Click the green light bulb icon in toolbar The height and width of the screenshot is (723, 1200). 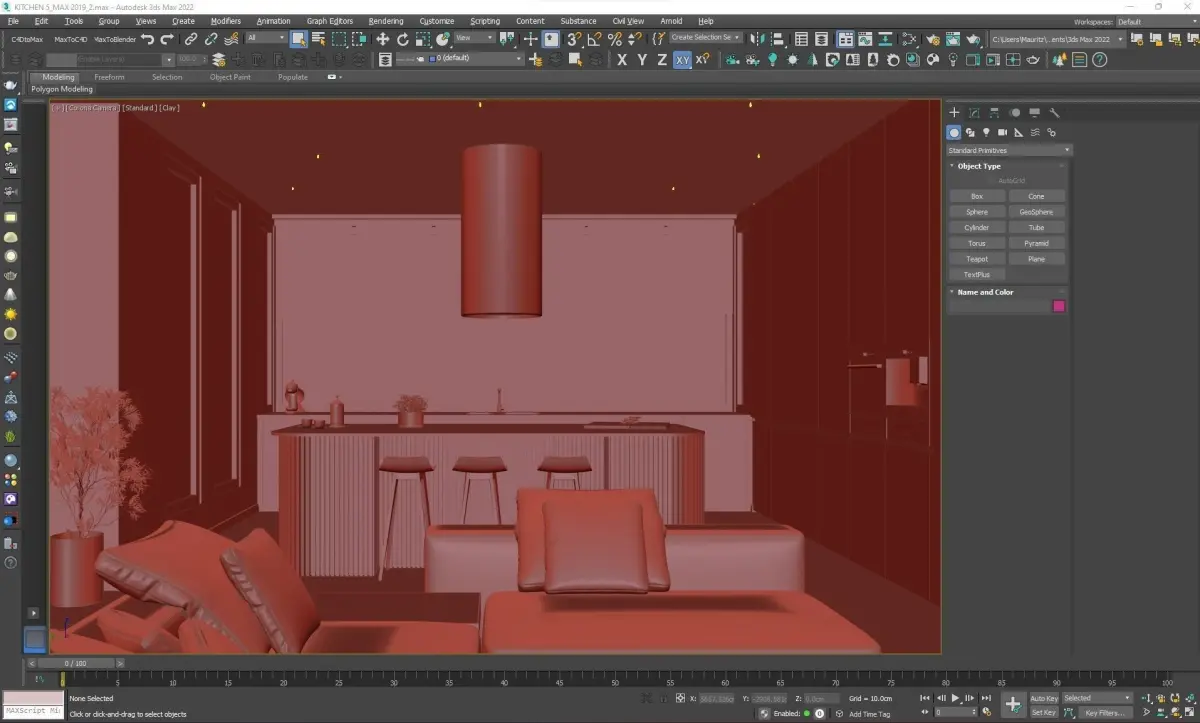point(772,60)
